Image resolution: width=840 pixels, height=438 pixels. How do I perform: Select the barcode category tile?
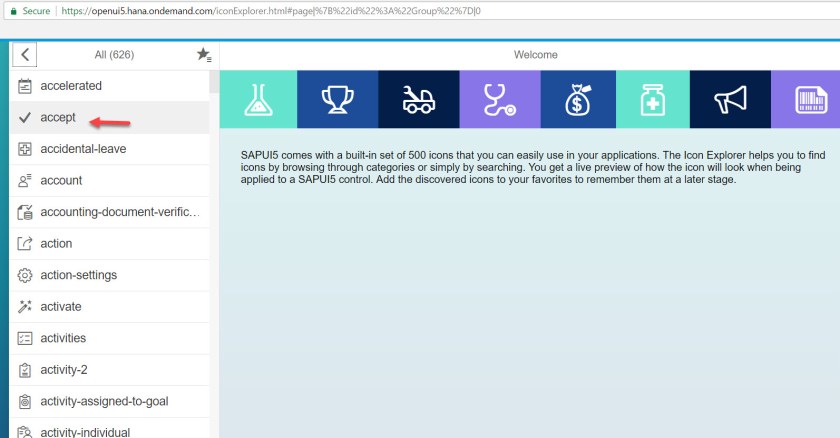point(805,100)
